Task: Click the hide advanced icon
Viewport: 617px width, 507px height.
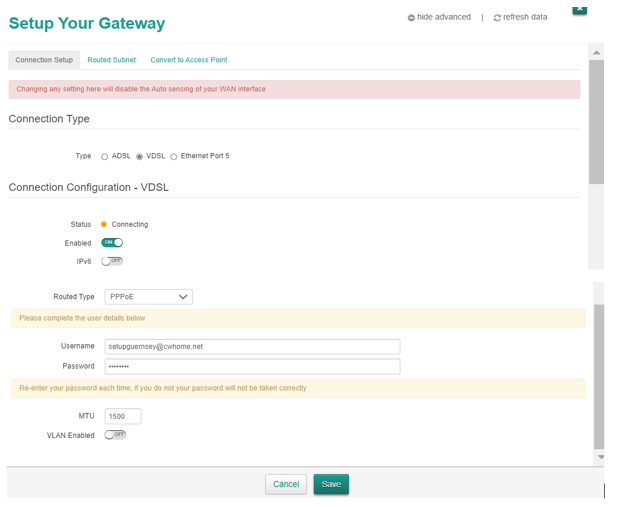Action: [411, 18]
